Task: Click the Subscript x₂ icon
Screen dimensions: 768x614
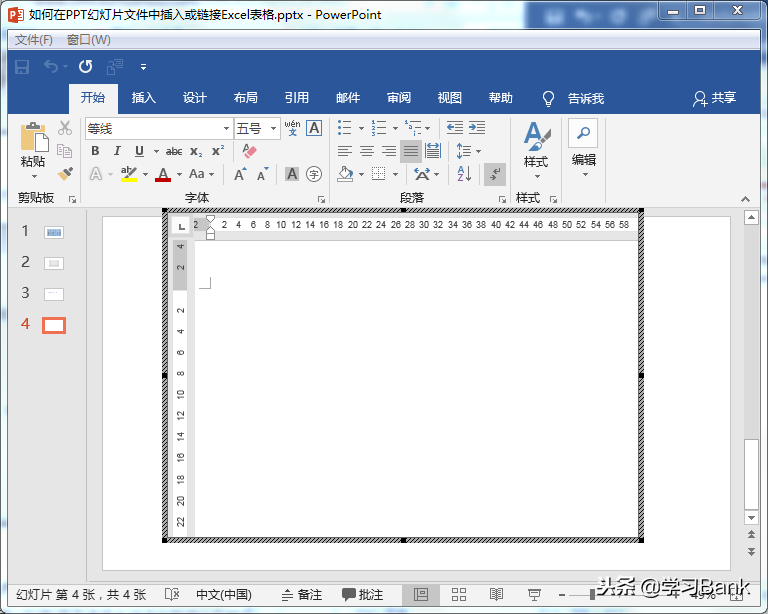Action: (x=196, y=151)
